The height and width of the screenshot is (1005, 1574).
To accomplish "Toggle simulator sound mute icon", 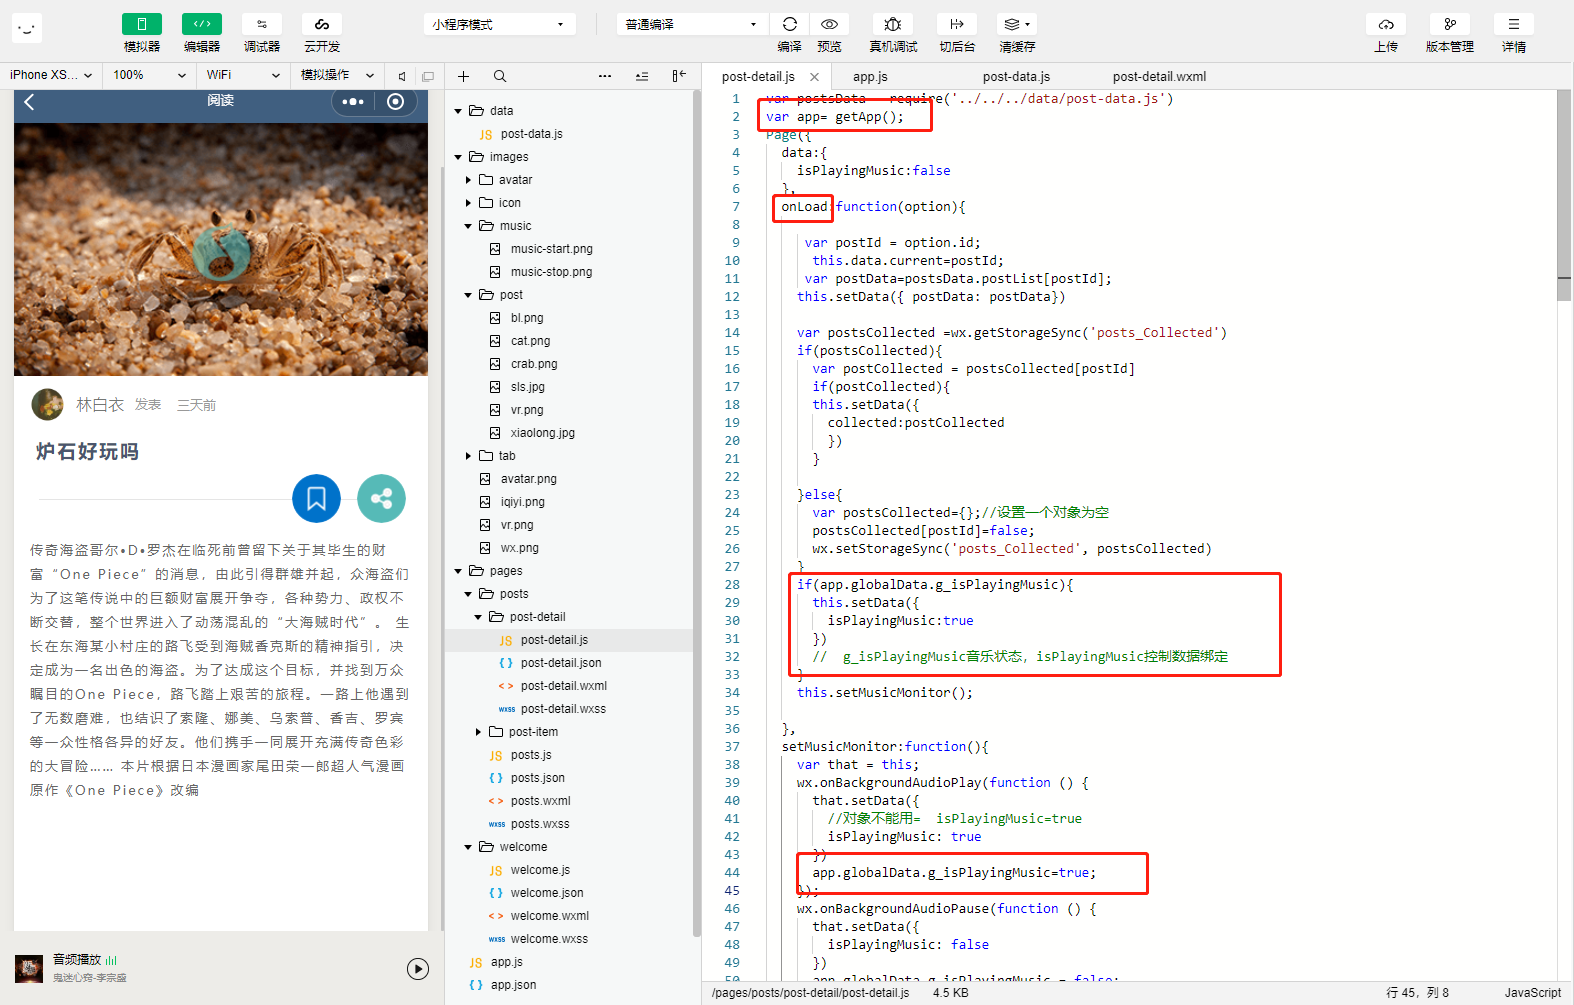I will coord(402,76).
